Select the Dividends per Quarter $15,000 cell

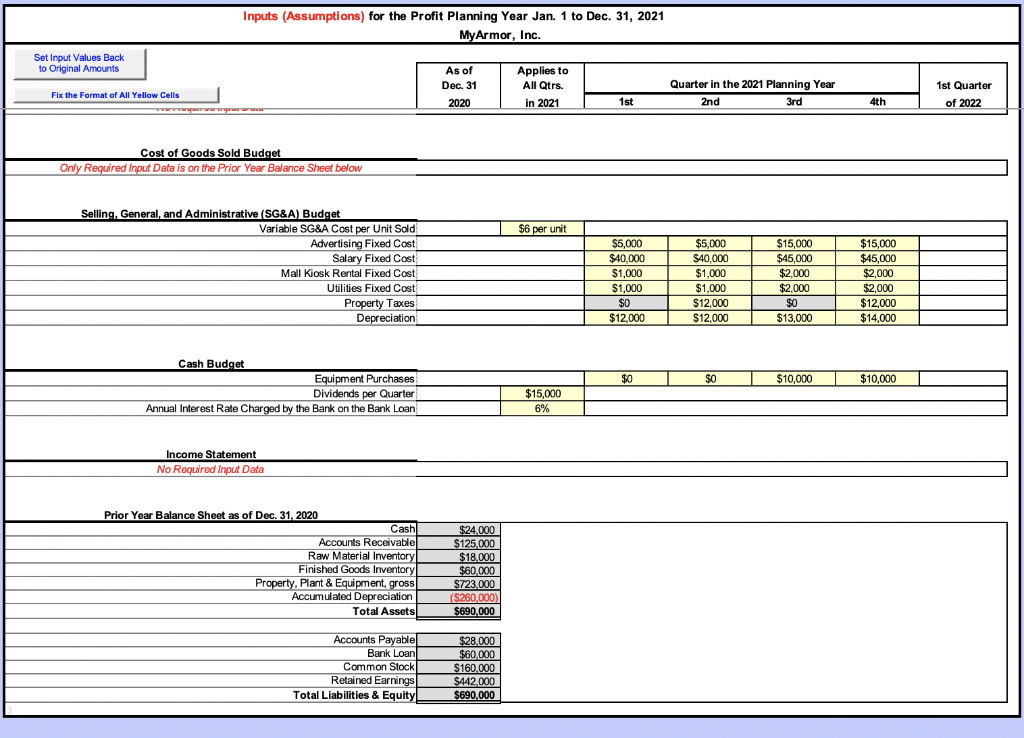[x=541, y=393]
